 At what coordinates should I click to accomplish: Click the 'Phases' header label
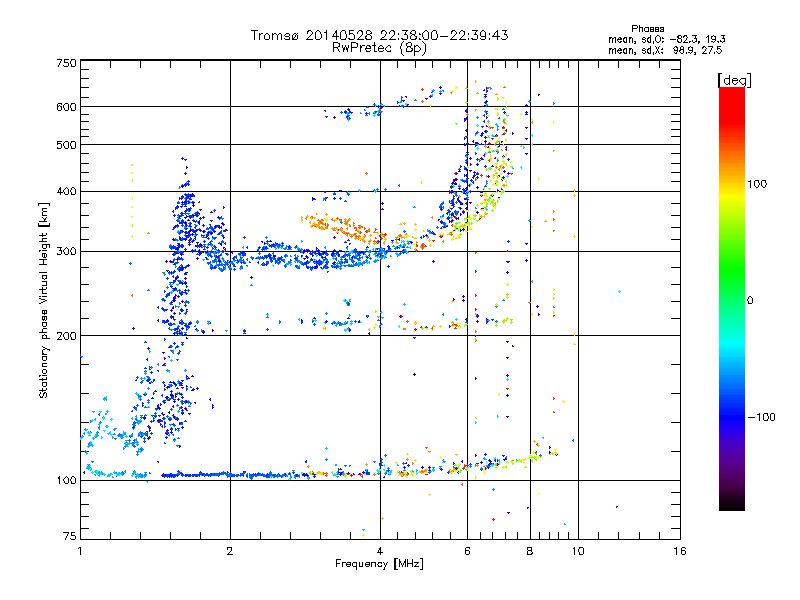pos(647,29)
